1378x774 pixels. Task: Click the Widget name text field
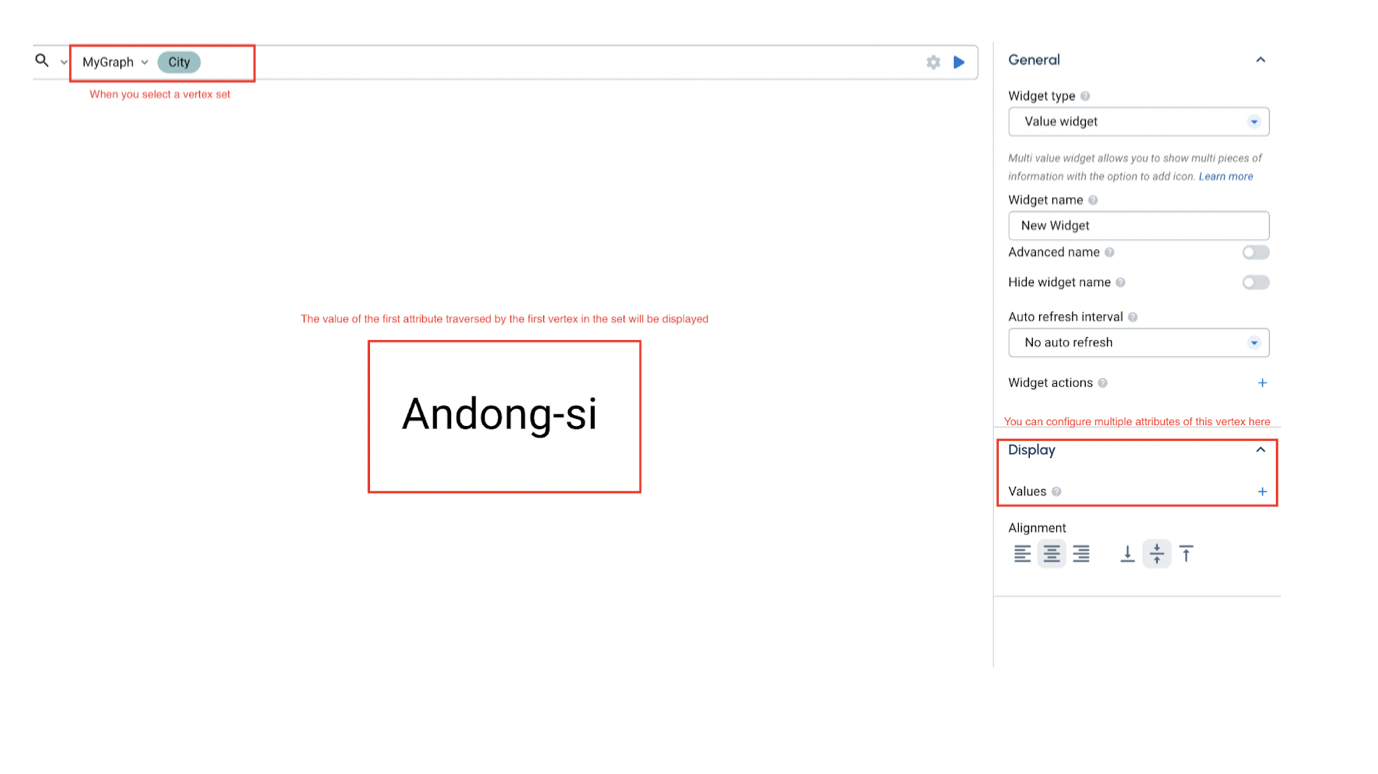(x=1138, y=226)
